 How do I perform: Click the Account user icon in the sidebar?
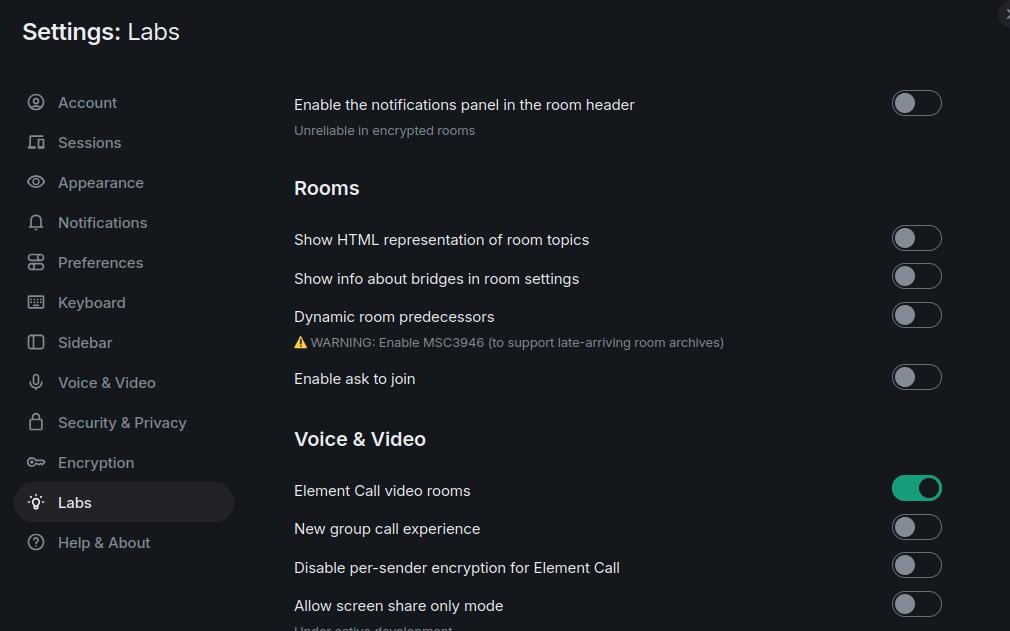(x=36, y=103)
